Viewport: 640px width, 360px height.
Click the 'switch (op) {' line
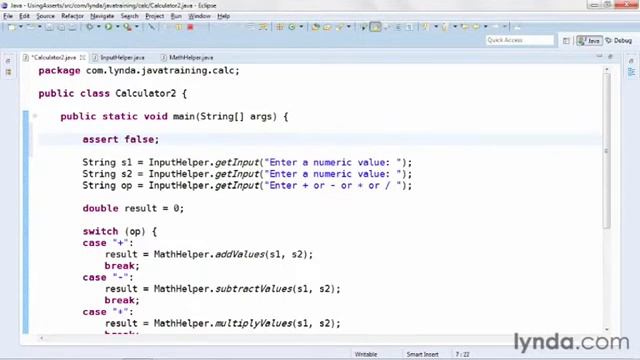click(120, 231)
